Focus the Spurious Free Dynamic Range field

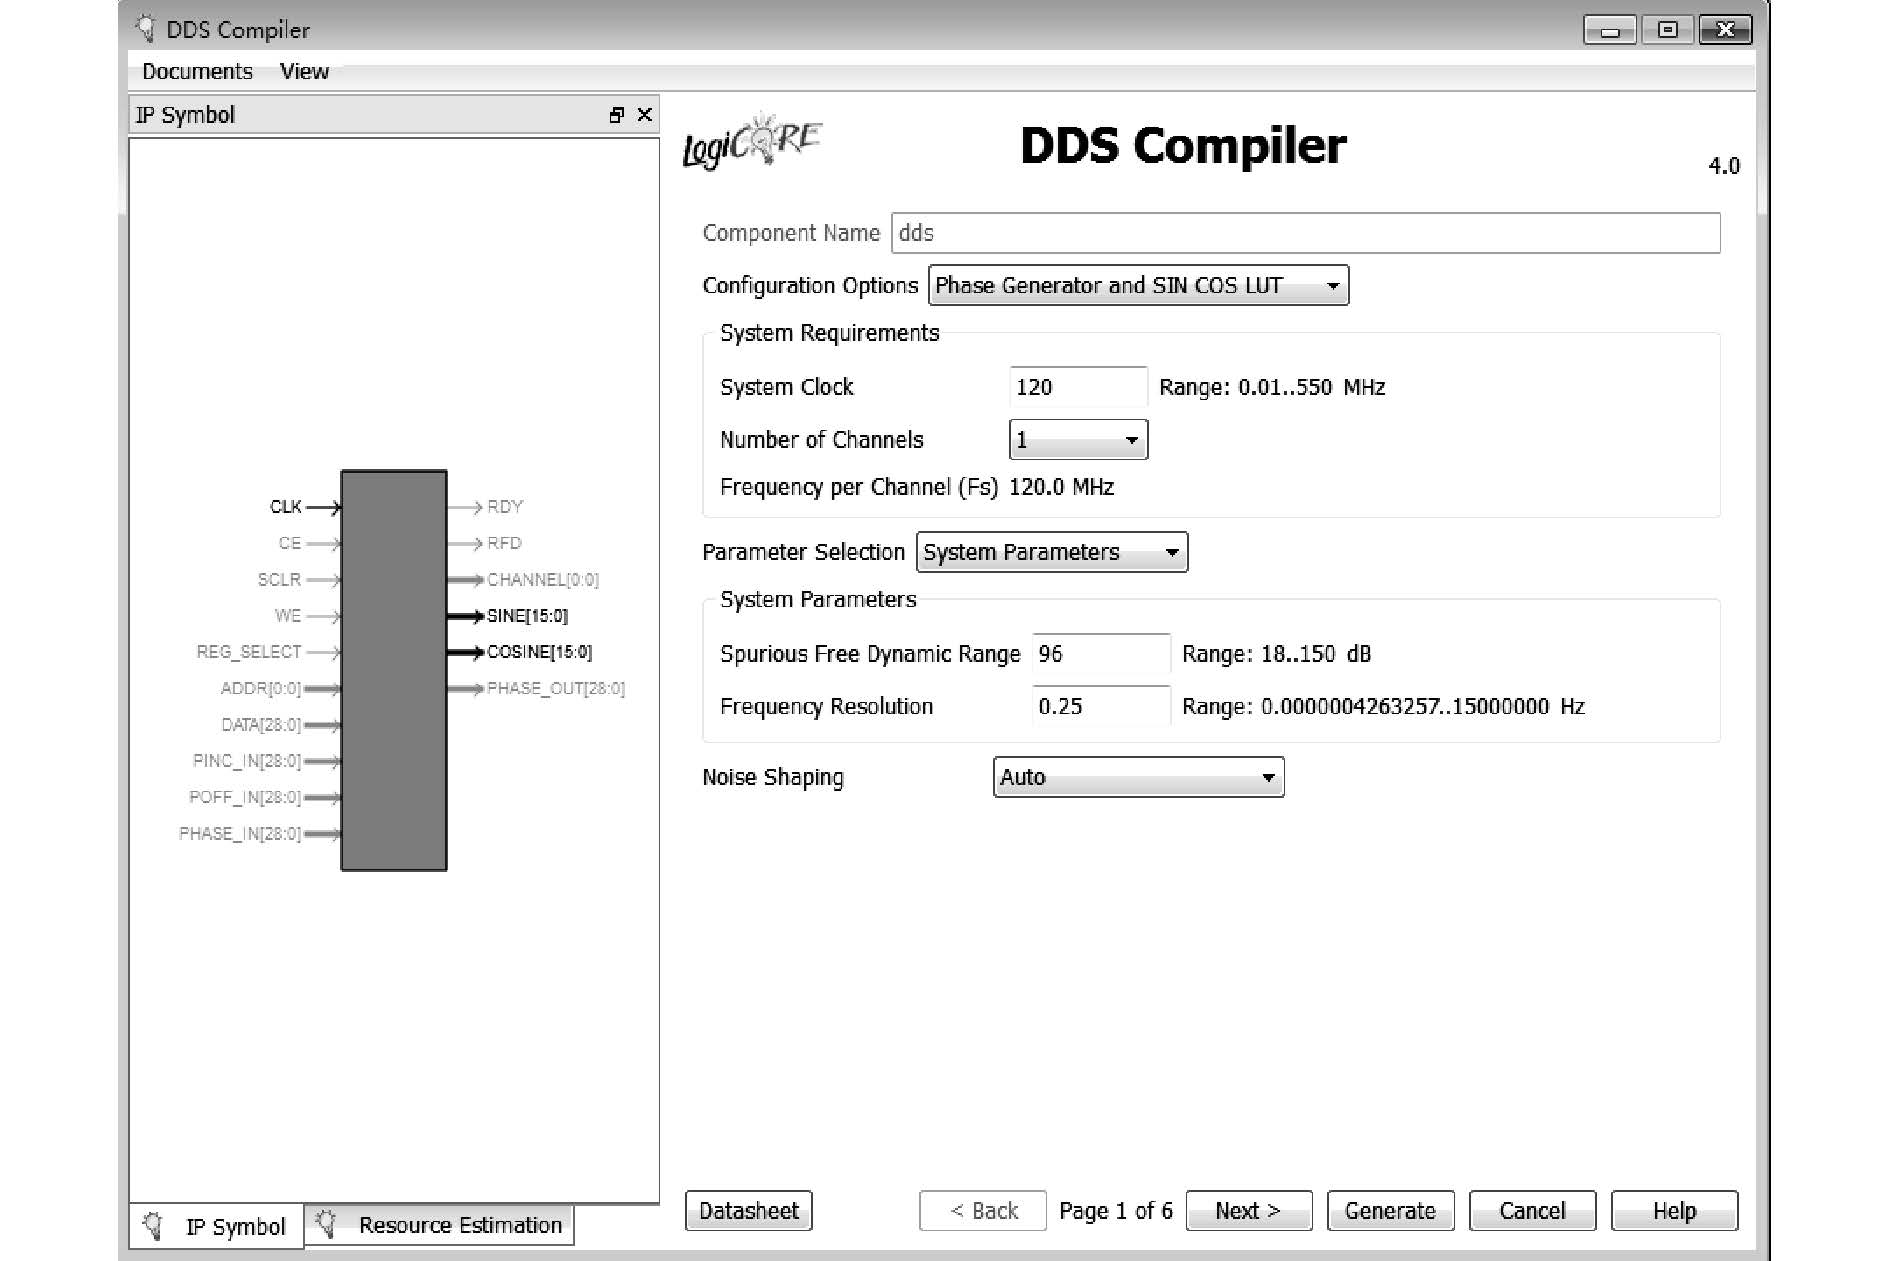(x=1100, y=654)
